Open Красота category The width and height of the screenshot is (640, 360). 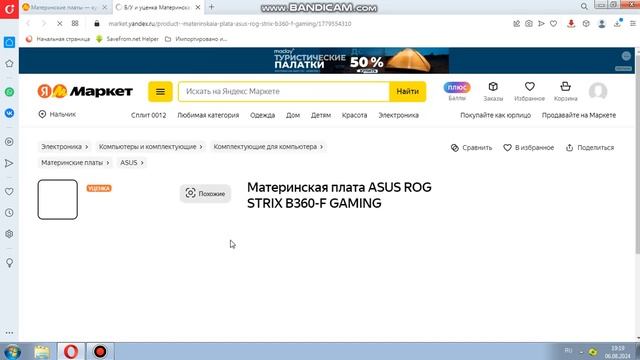354,115
